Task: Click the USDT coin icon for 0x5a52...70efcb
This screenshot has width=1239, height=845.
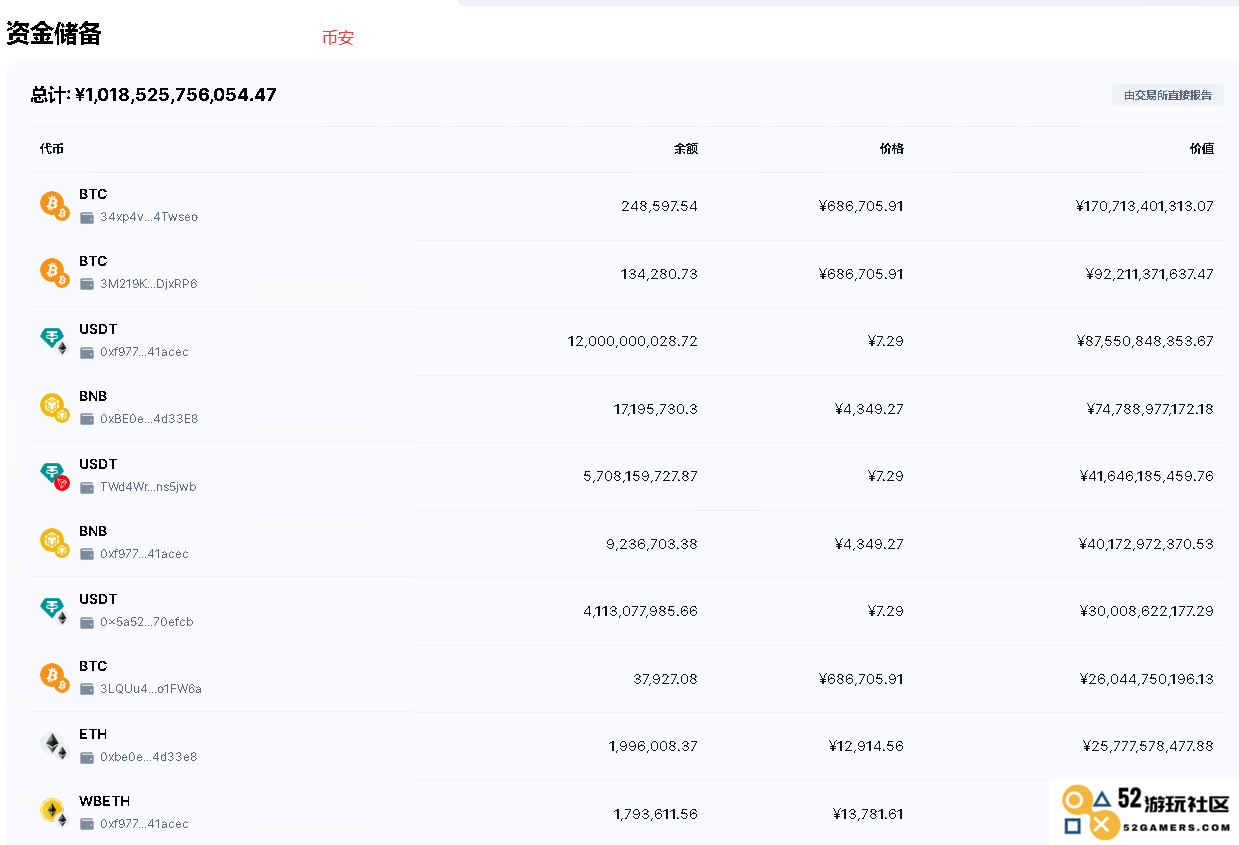Action: (x=54, y=611)
